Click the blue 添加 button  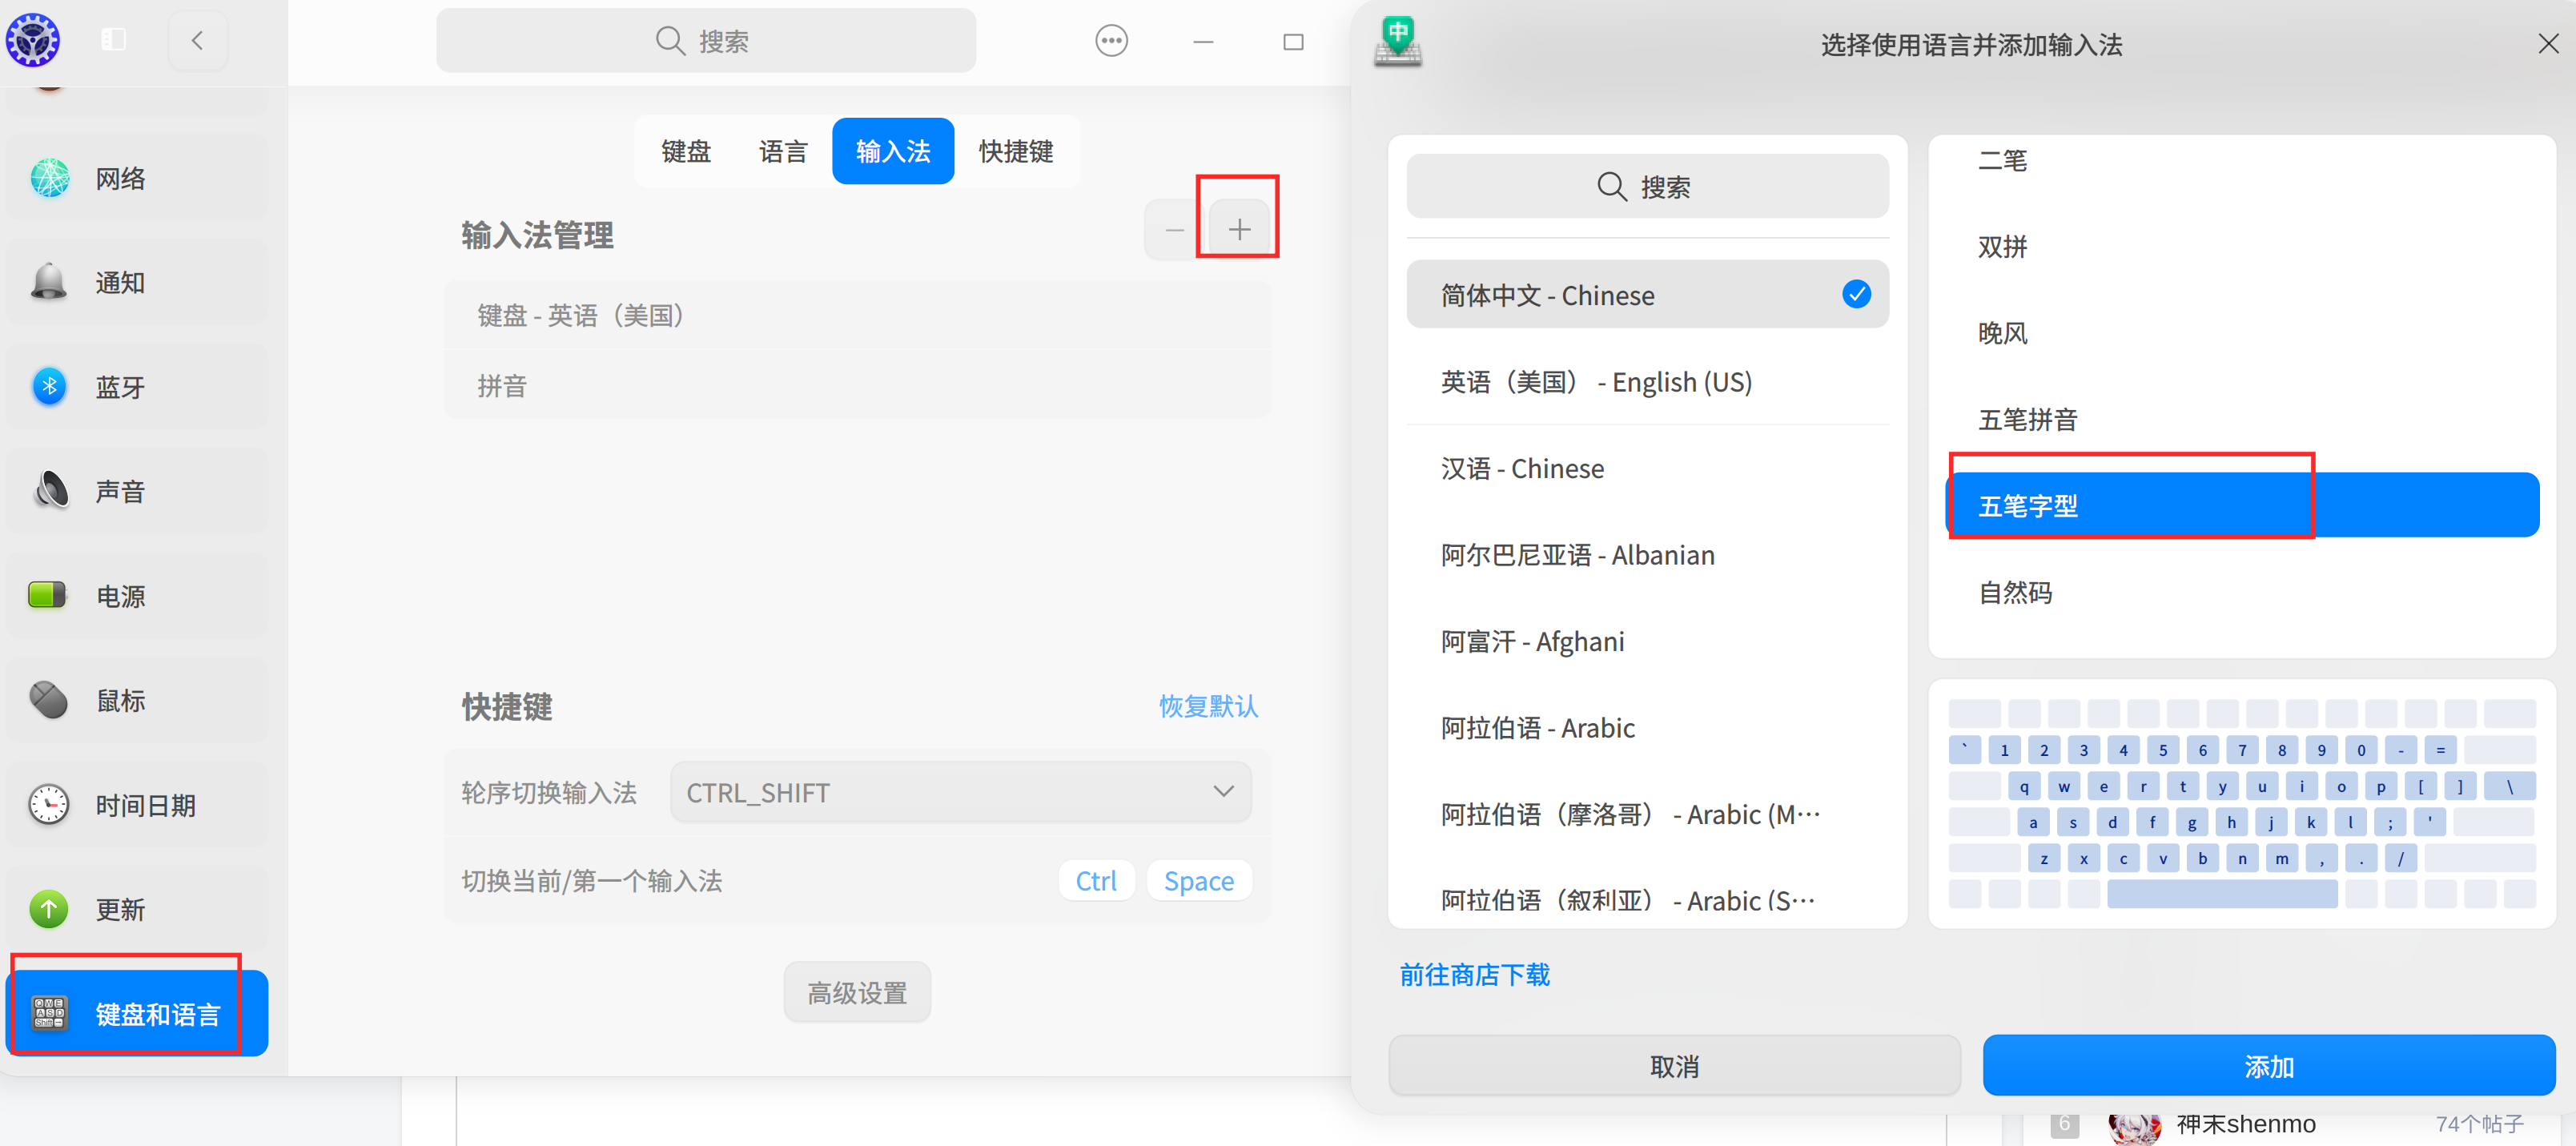[x=2268, y=1066]
